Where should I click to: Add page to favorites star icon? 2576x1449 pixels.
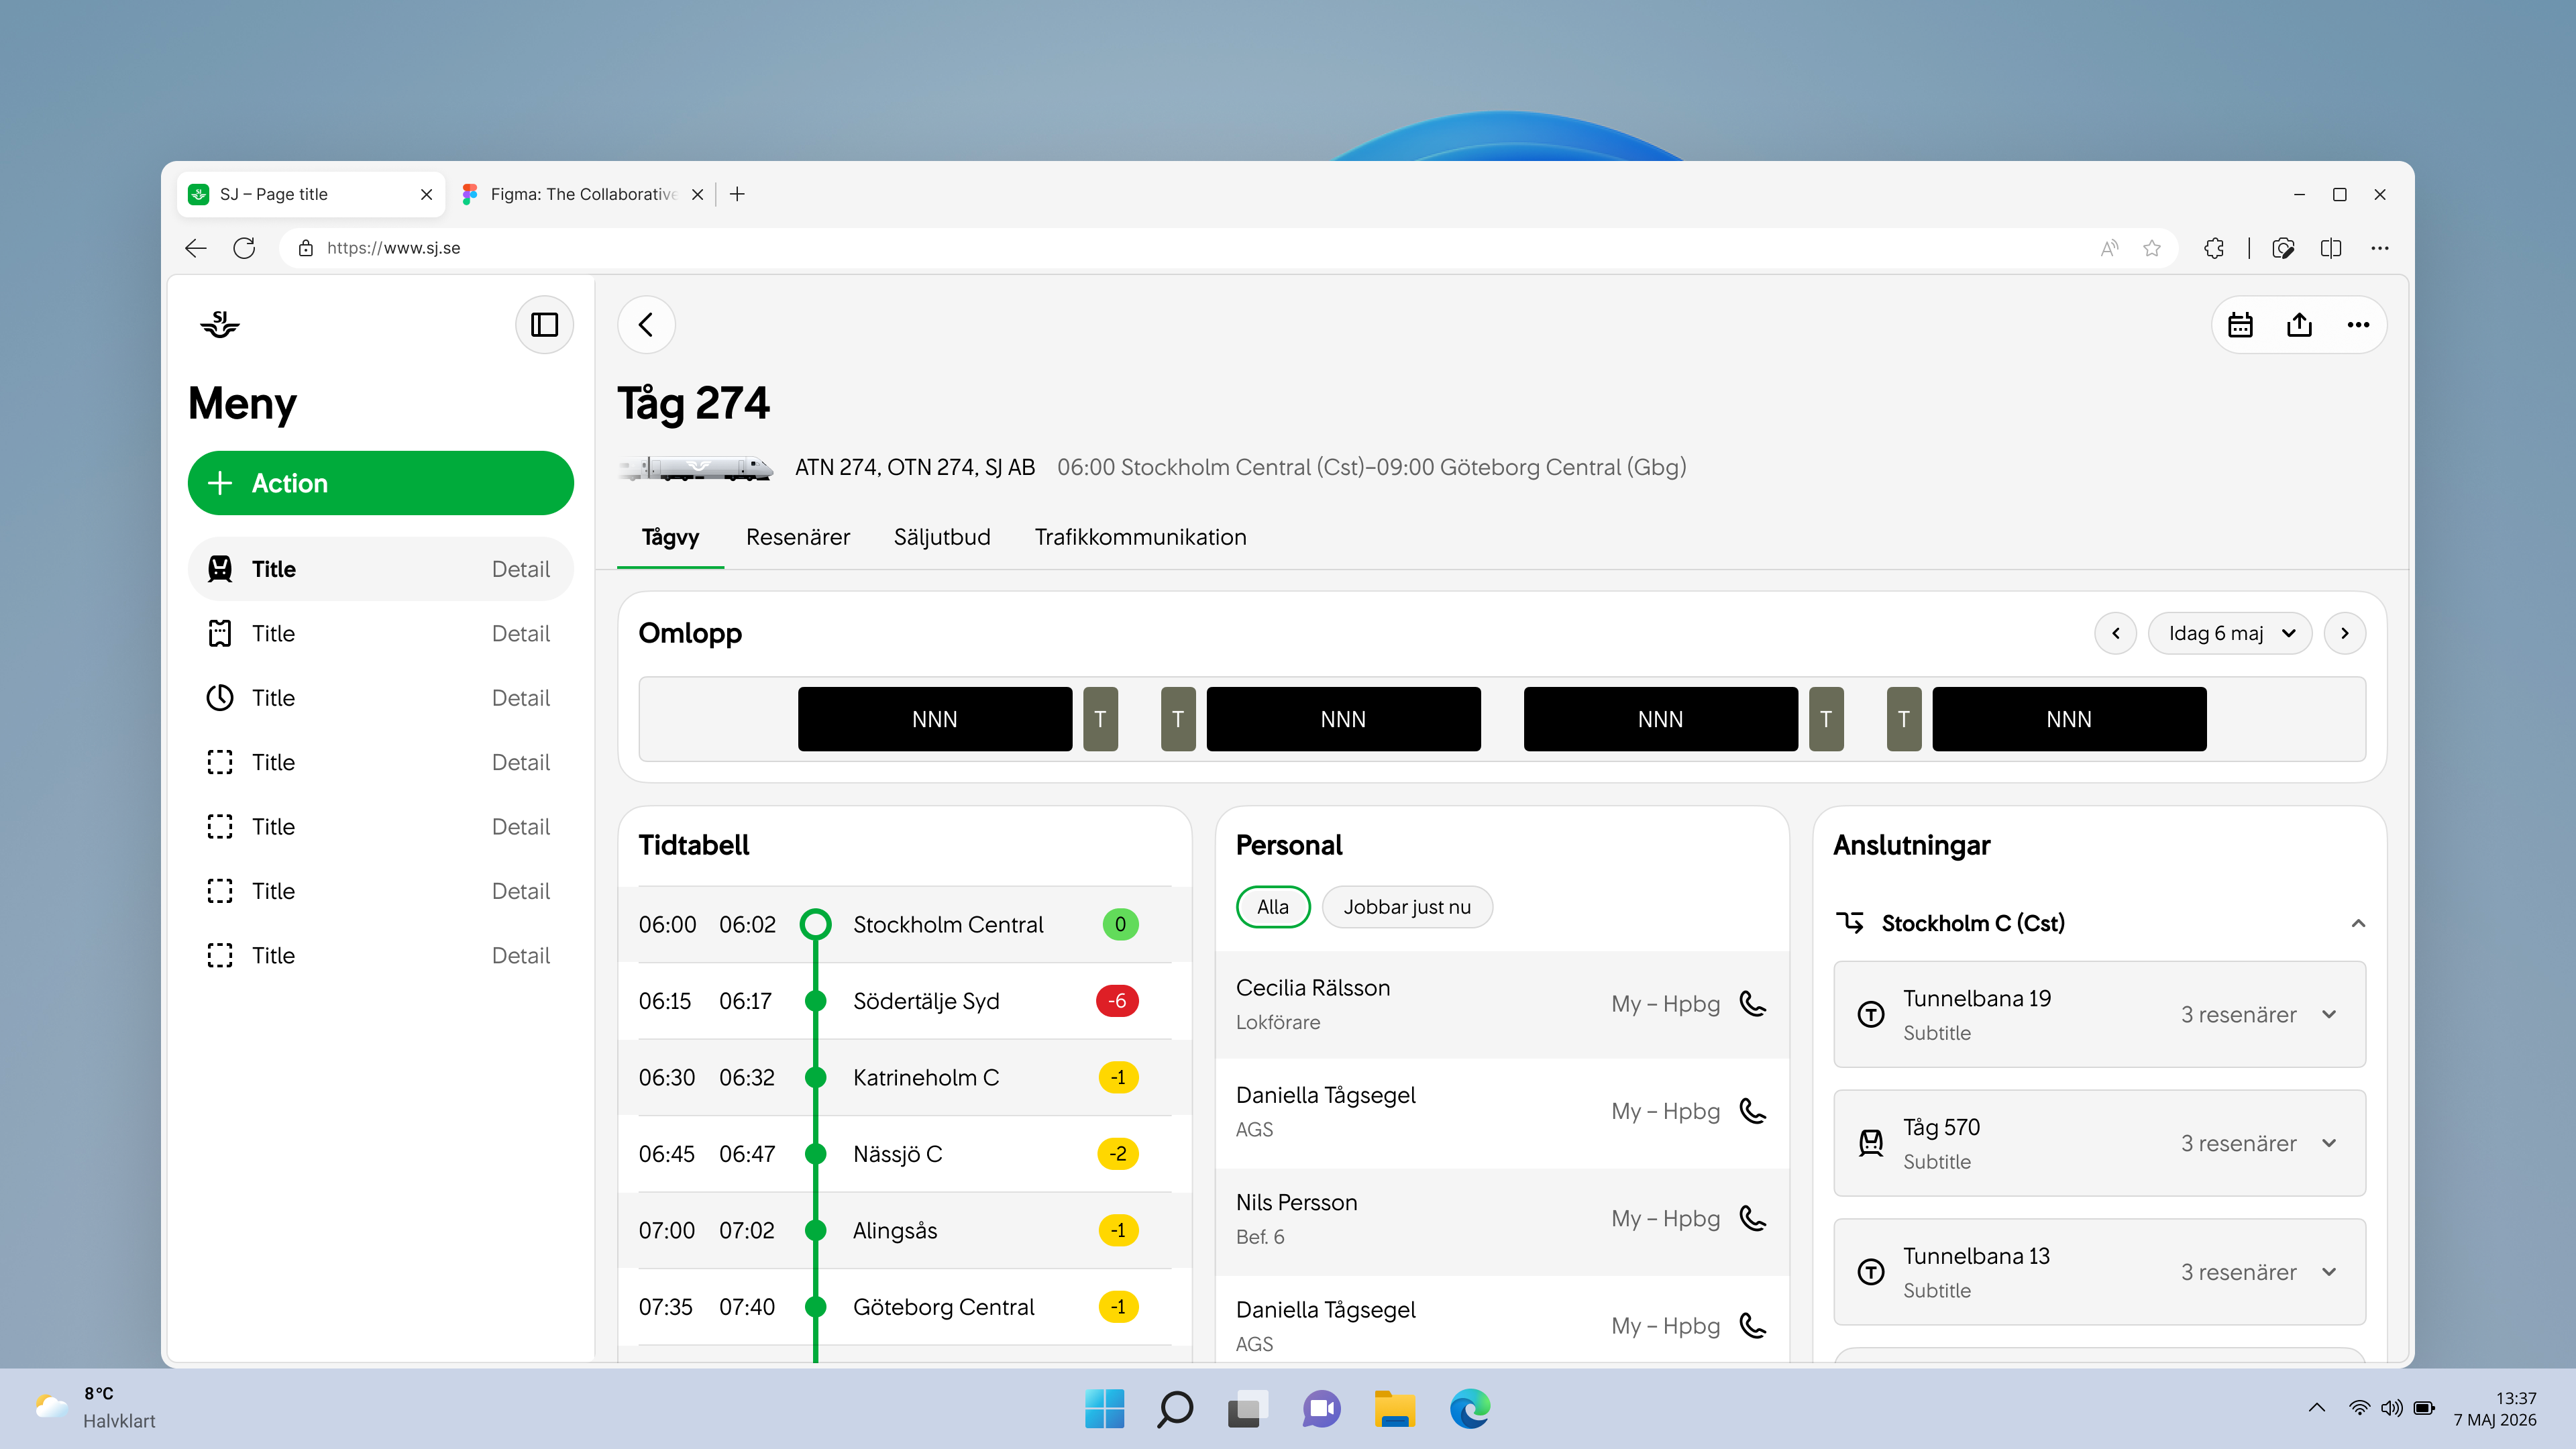(2152, 248)
